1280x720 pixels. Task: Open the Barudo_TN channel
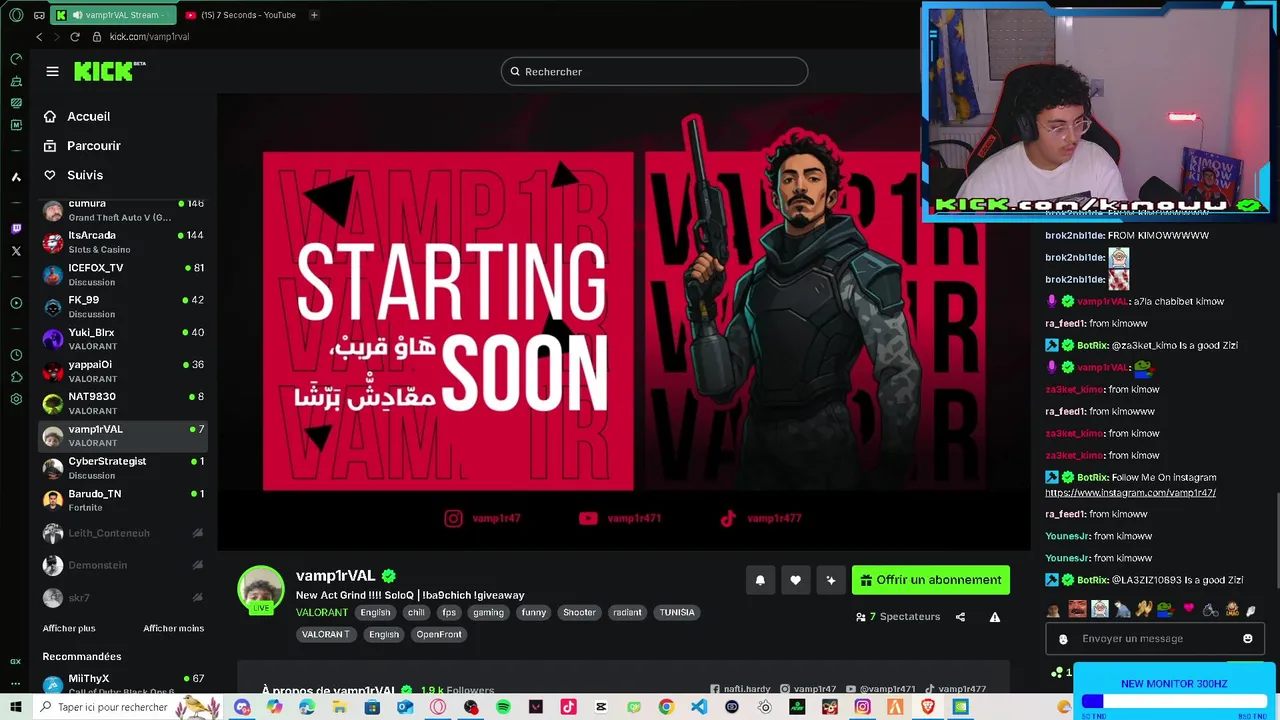[x=123, y=500]
